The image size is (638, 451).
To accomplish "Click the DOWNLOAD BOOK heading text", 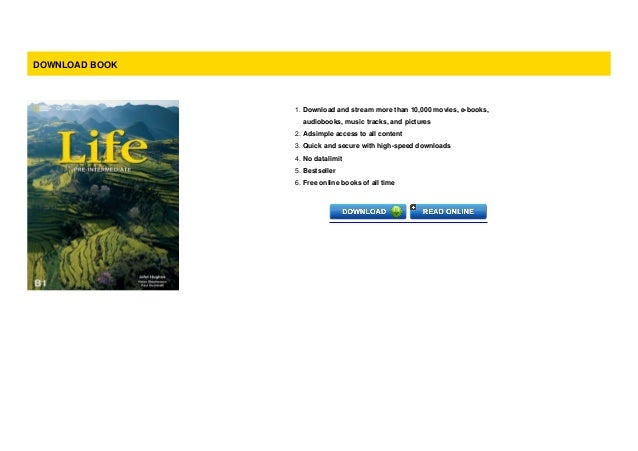I will tap(75, 65).
